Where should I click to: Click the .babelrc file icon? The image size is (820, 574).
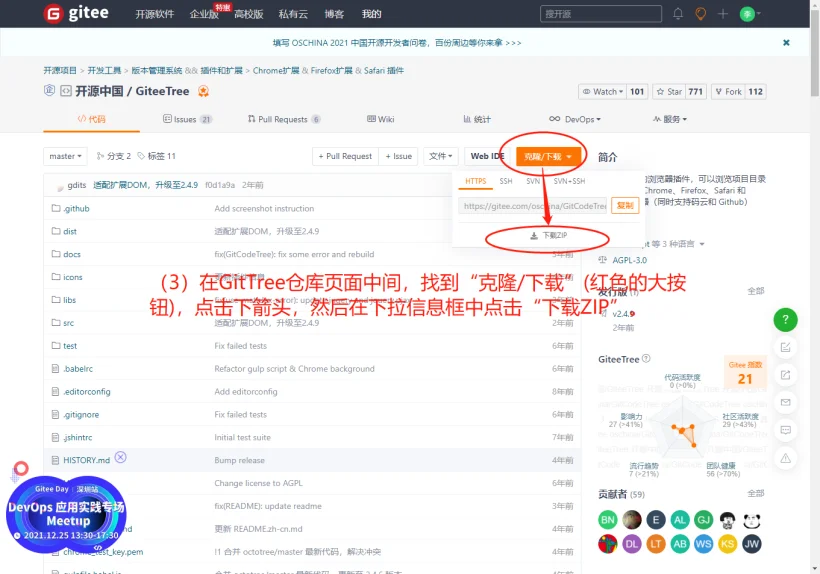55,369
